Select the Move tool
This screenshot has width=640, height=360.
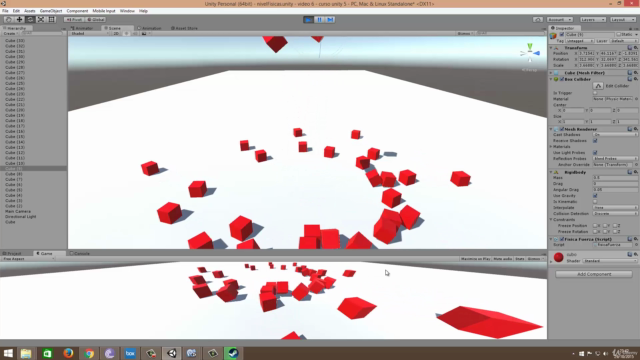pyautogui.click(x=19, y=20)
